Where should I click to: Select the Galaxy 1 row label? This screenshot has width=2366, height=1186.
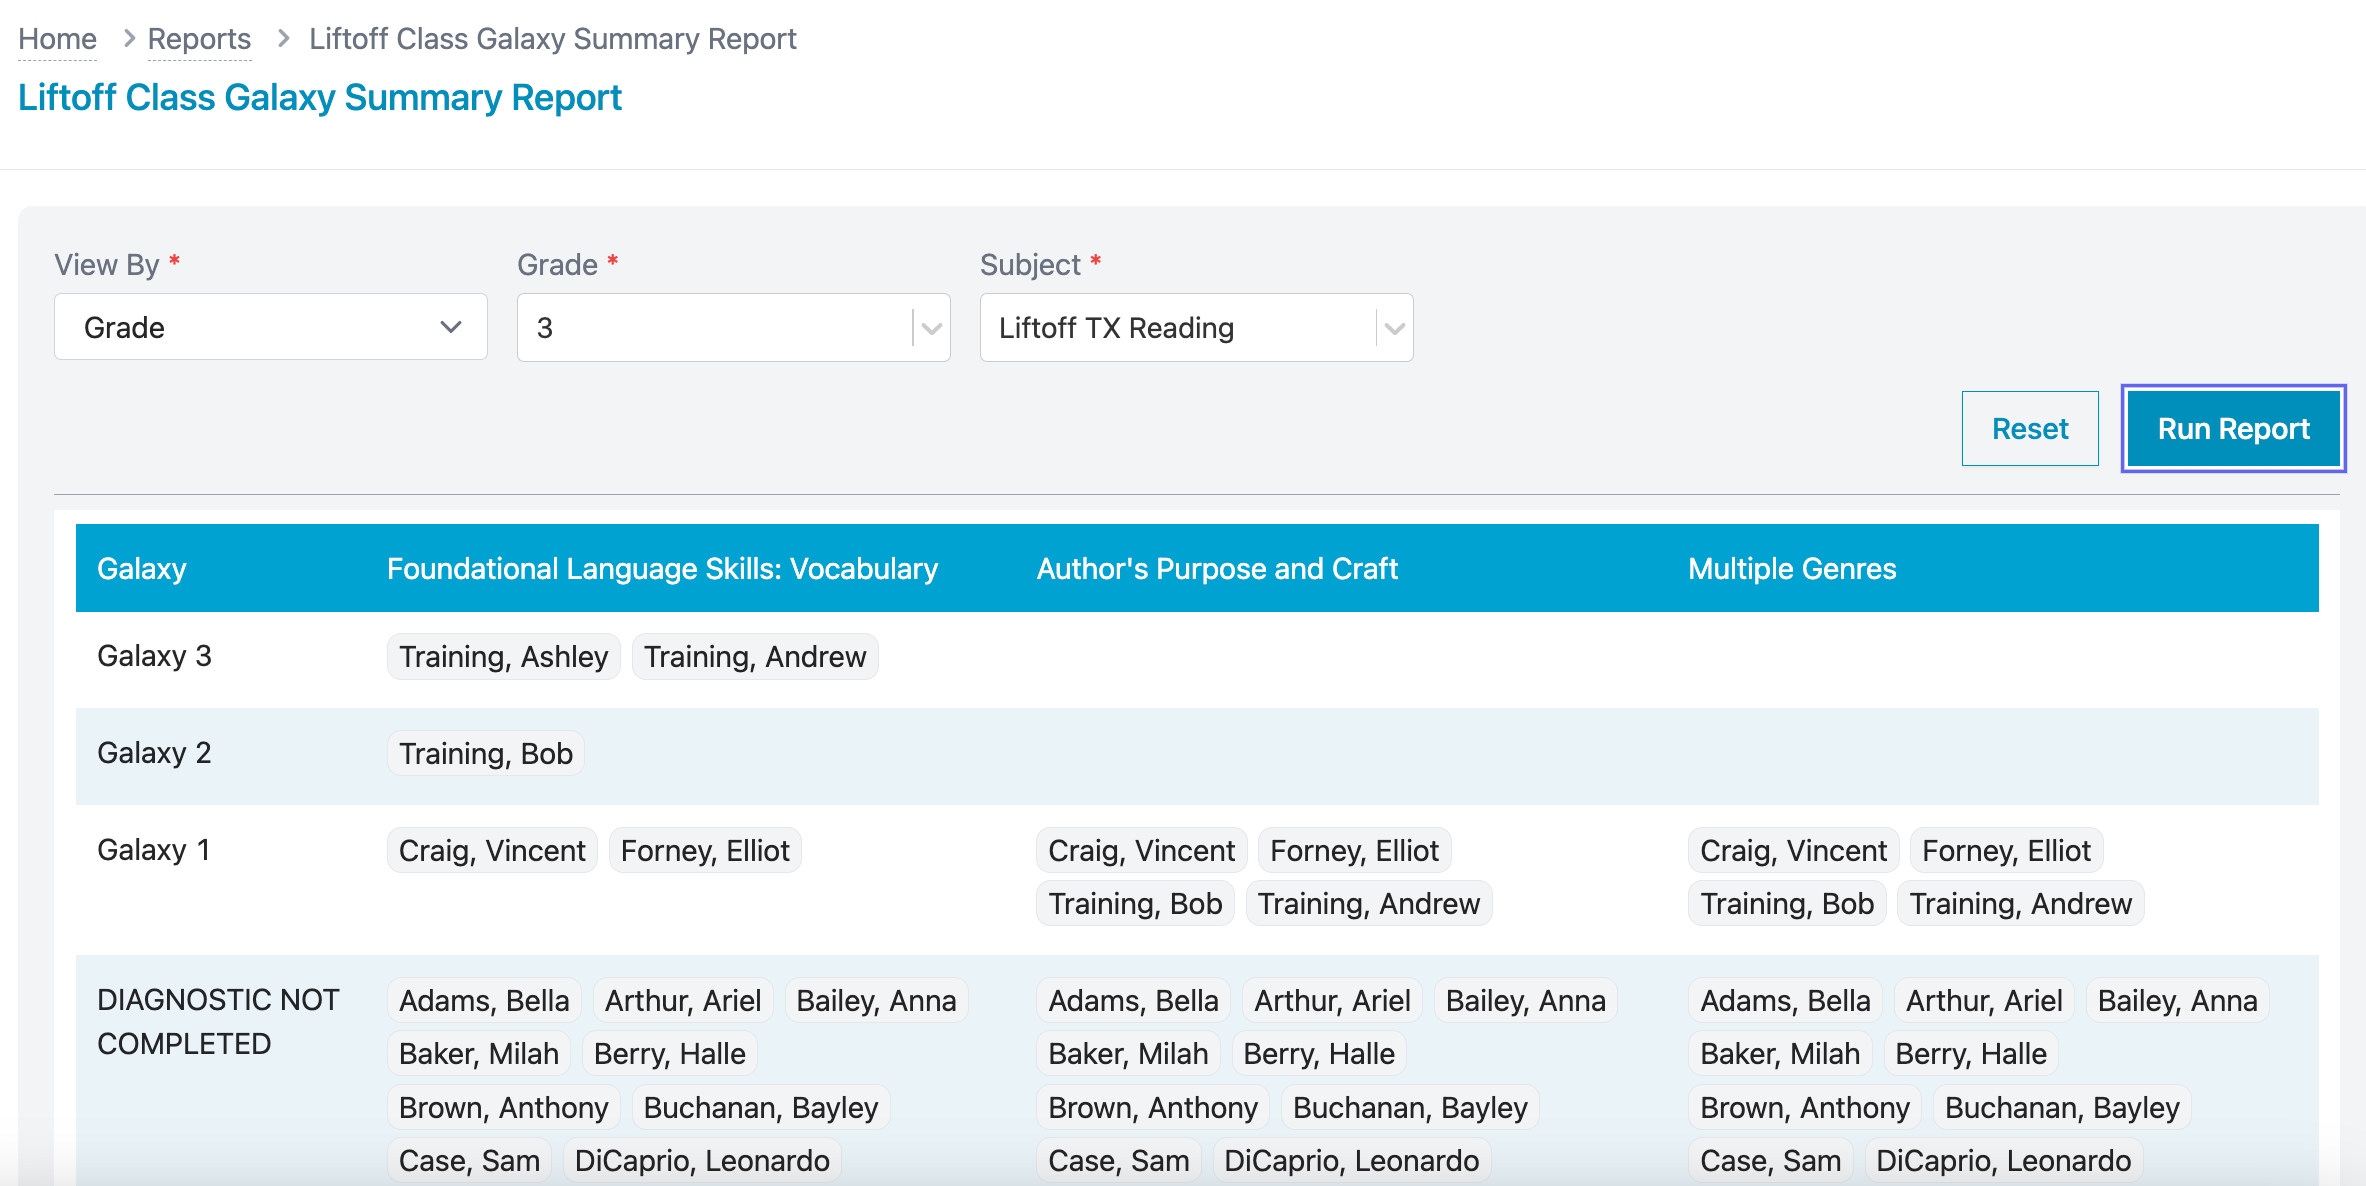click(x=153, y=850)
